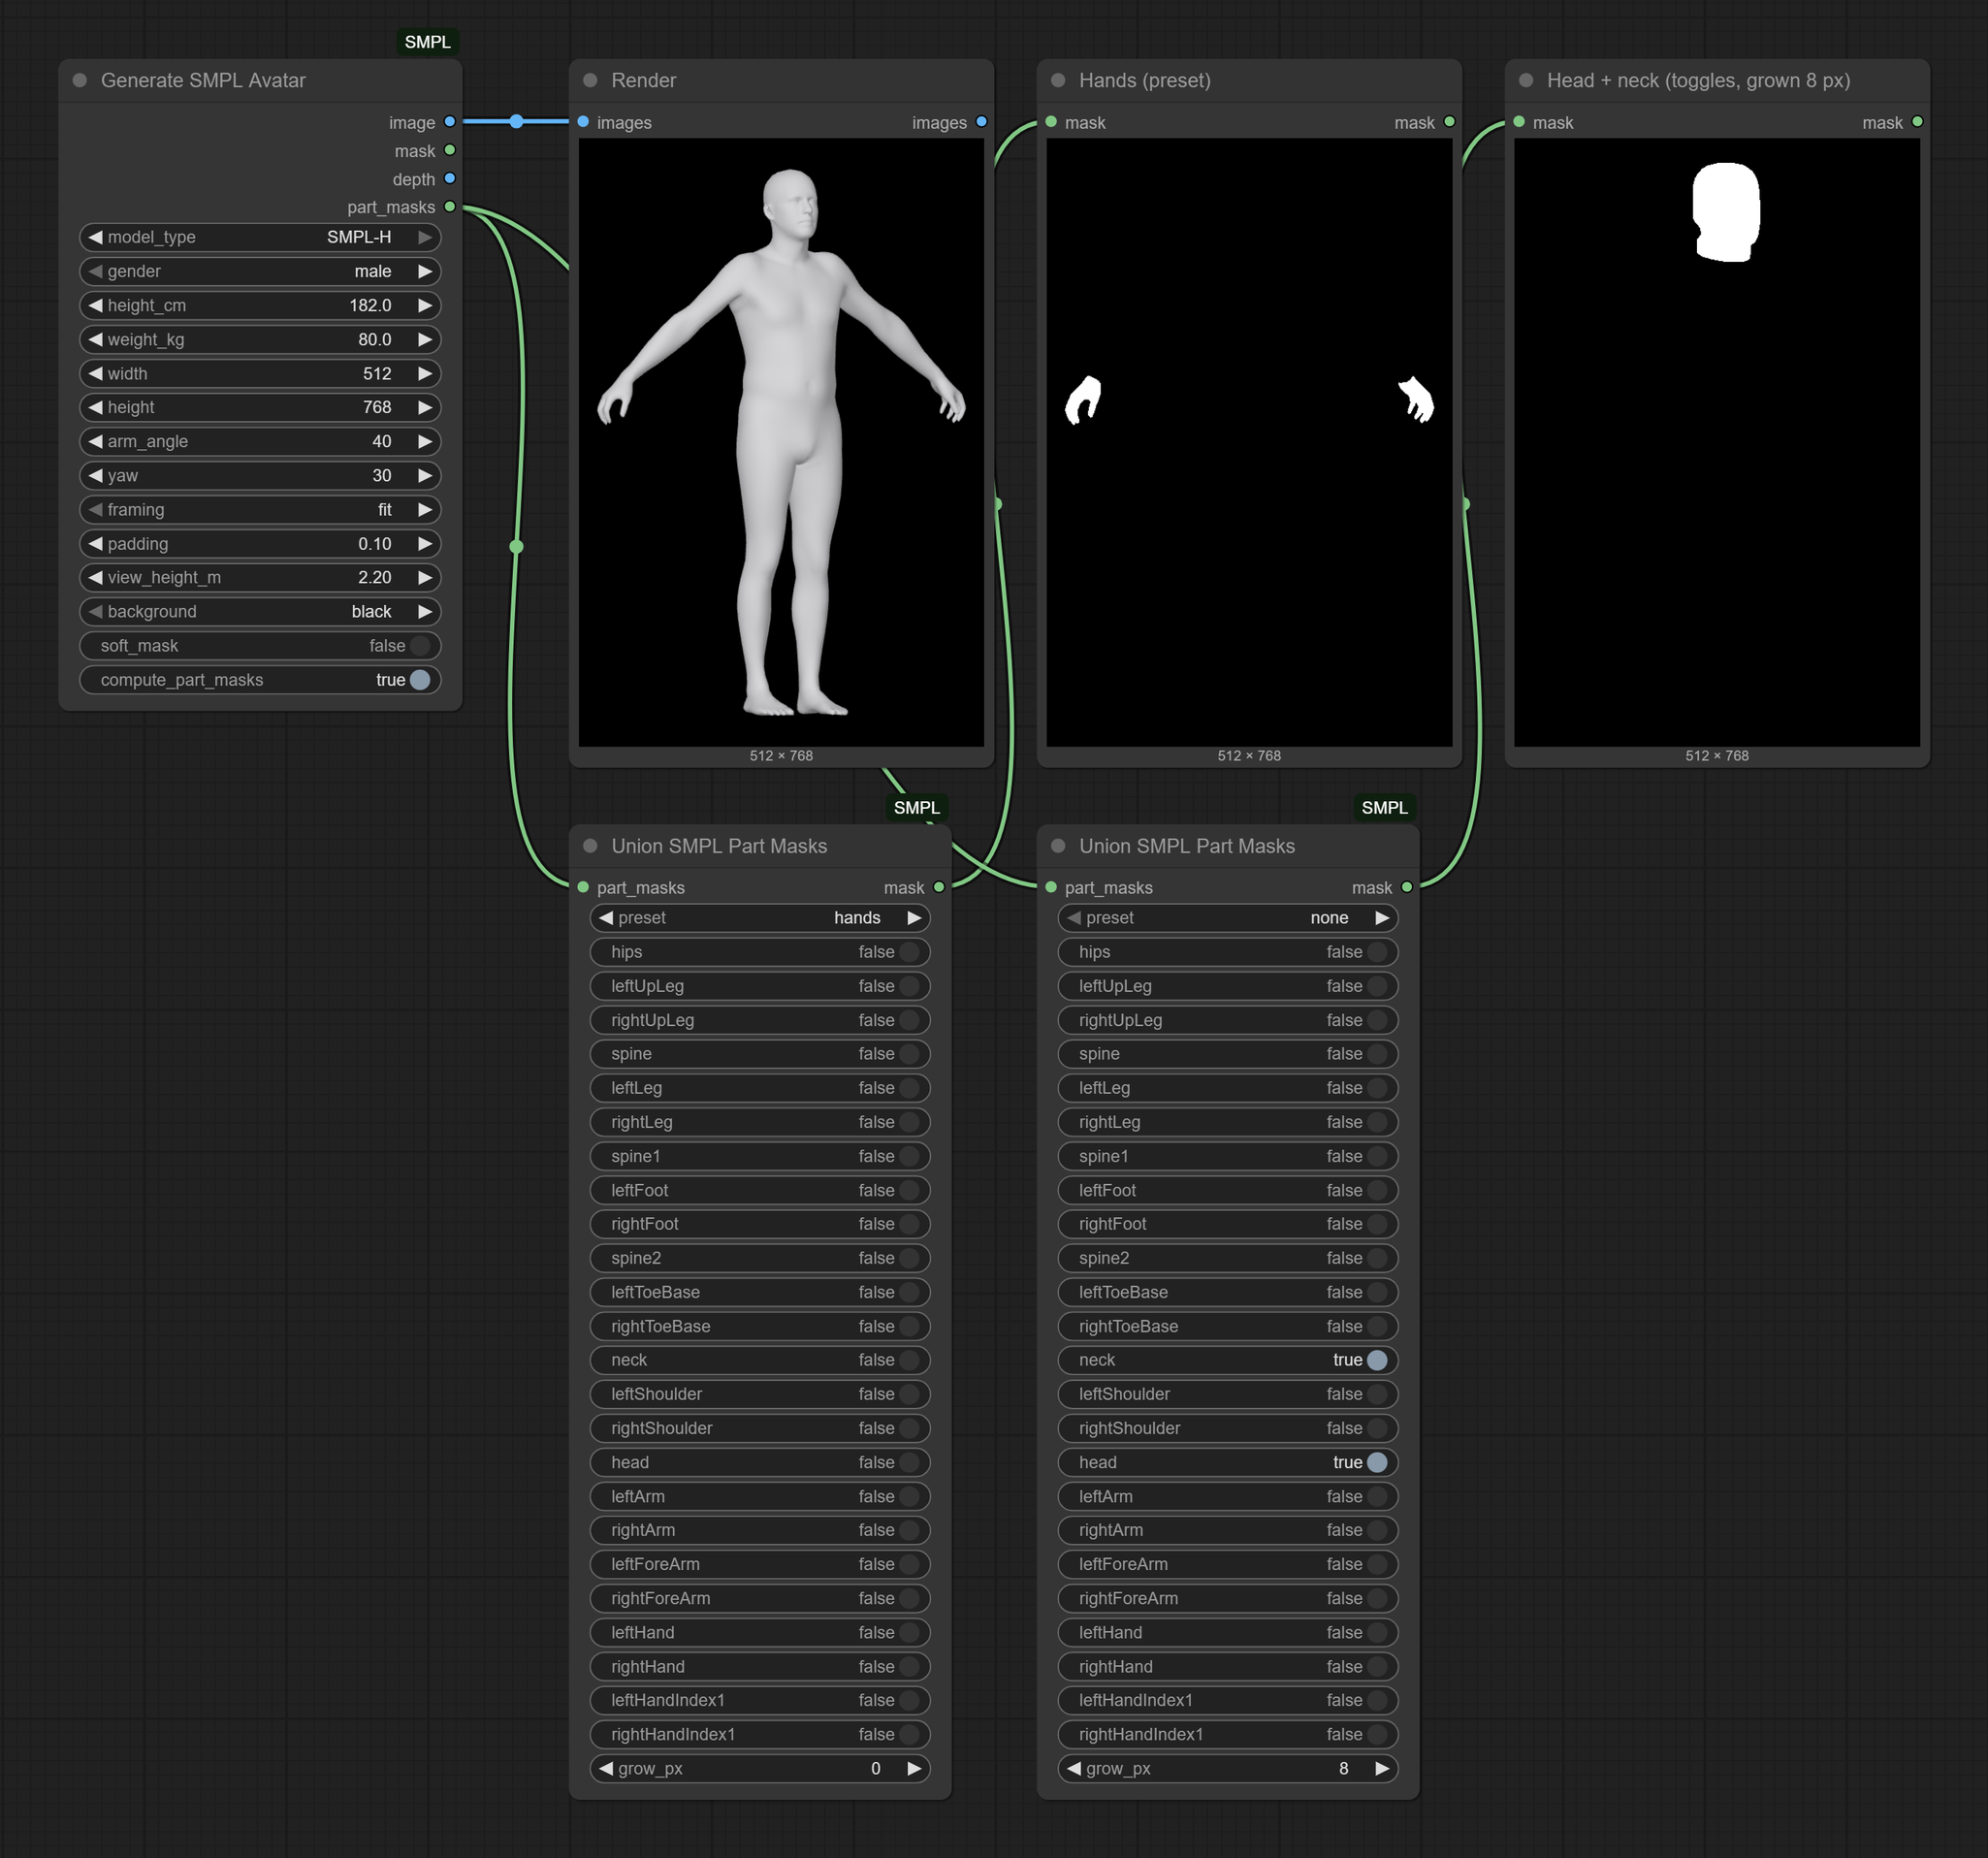Click the part_masks output port on Generate SMPL Avatar
This screenshot has height=1858, width=1988.
tap(450, 207)
